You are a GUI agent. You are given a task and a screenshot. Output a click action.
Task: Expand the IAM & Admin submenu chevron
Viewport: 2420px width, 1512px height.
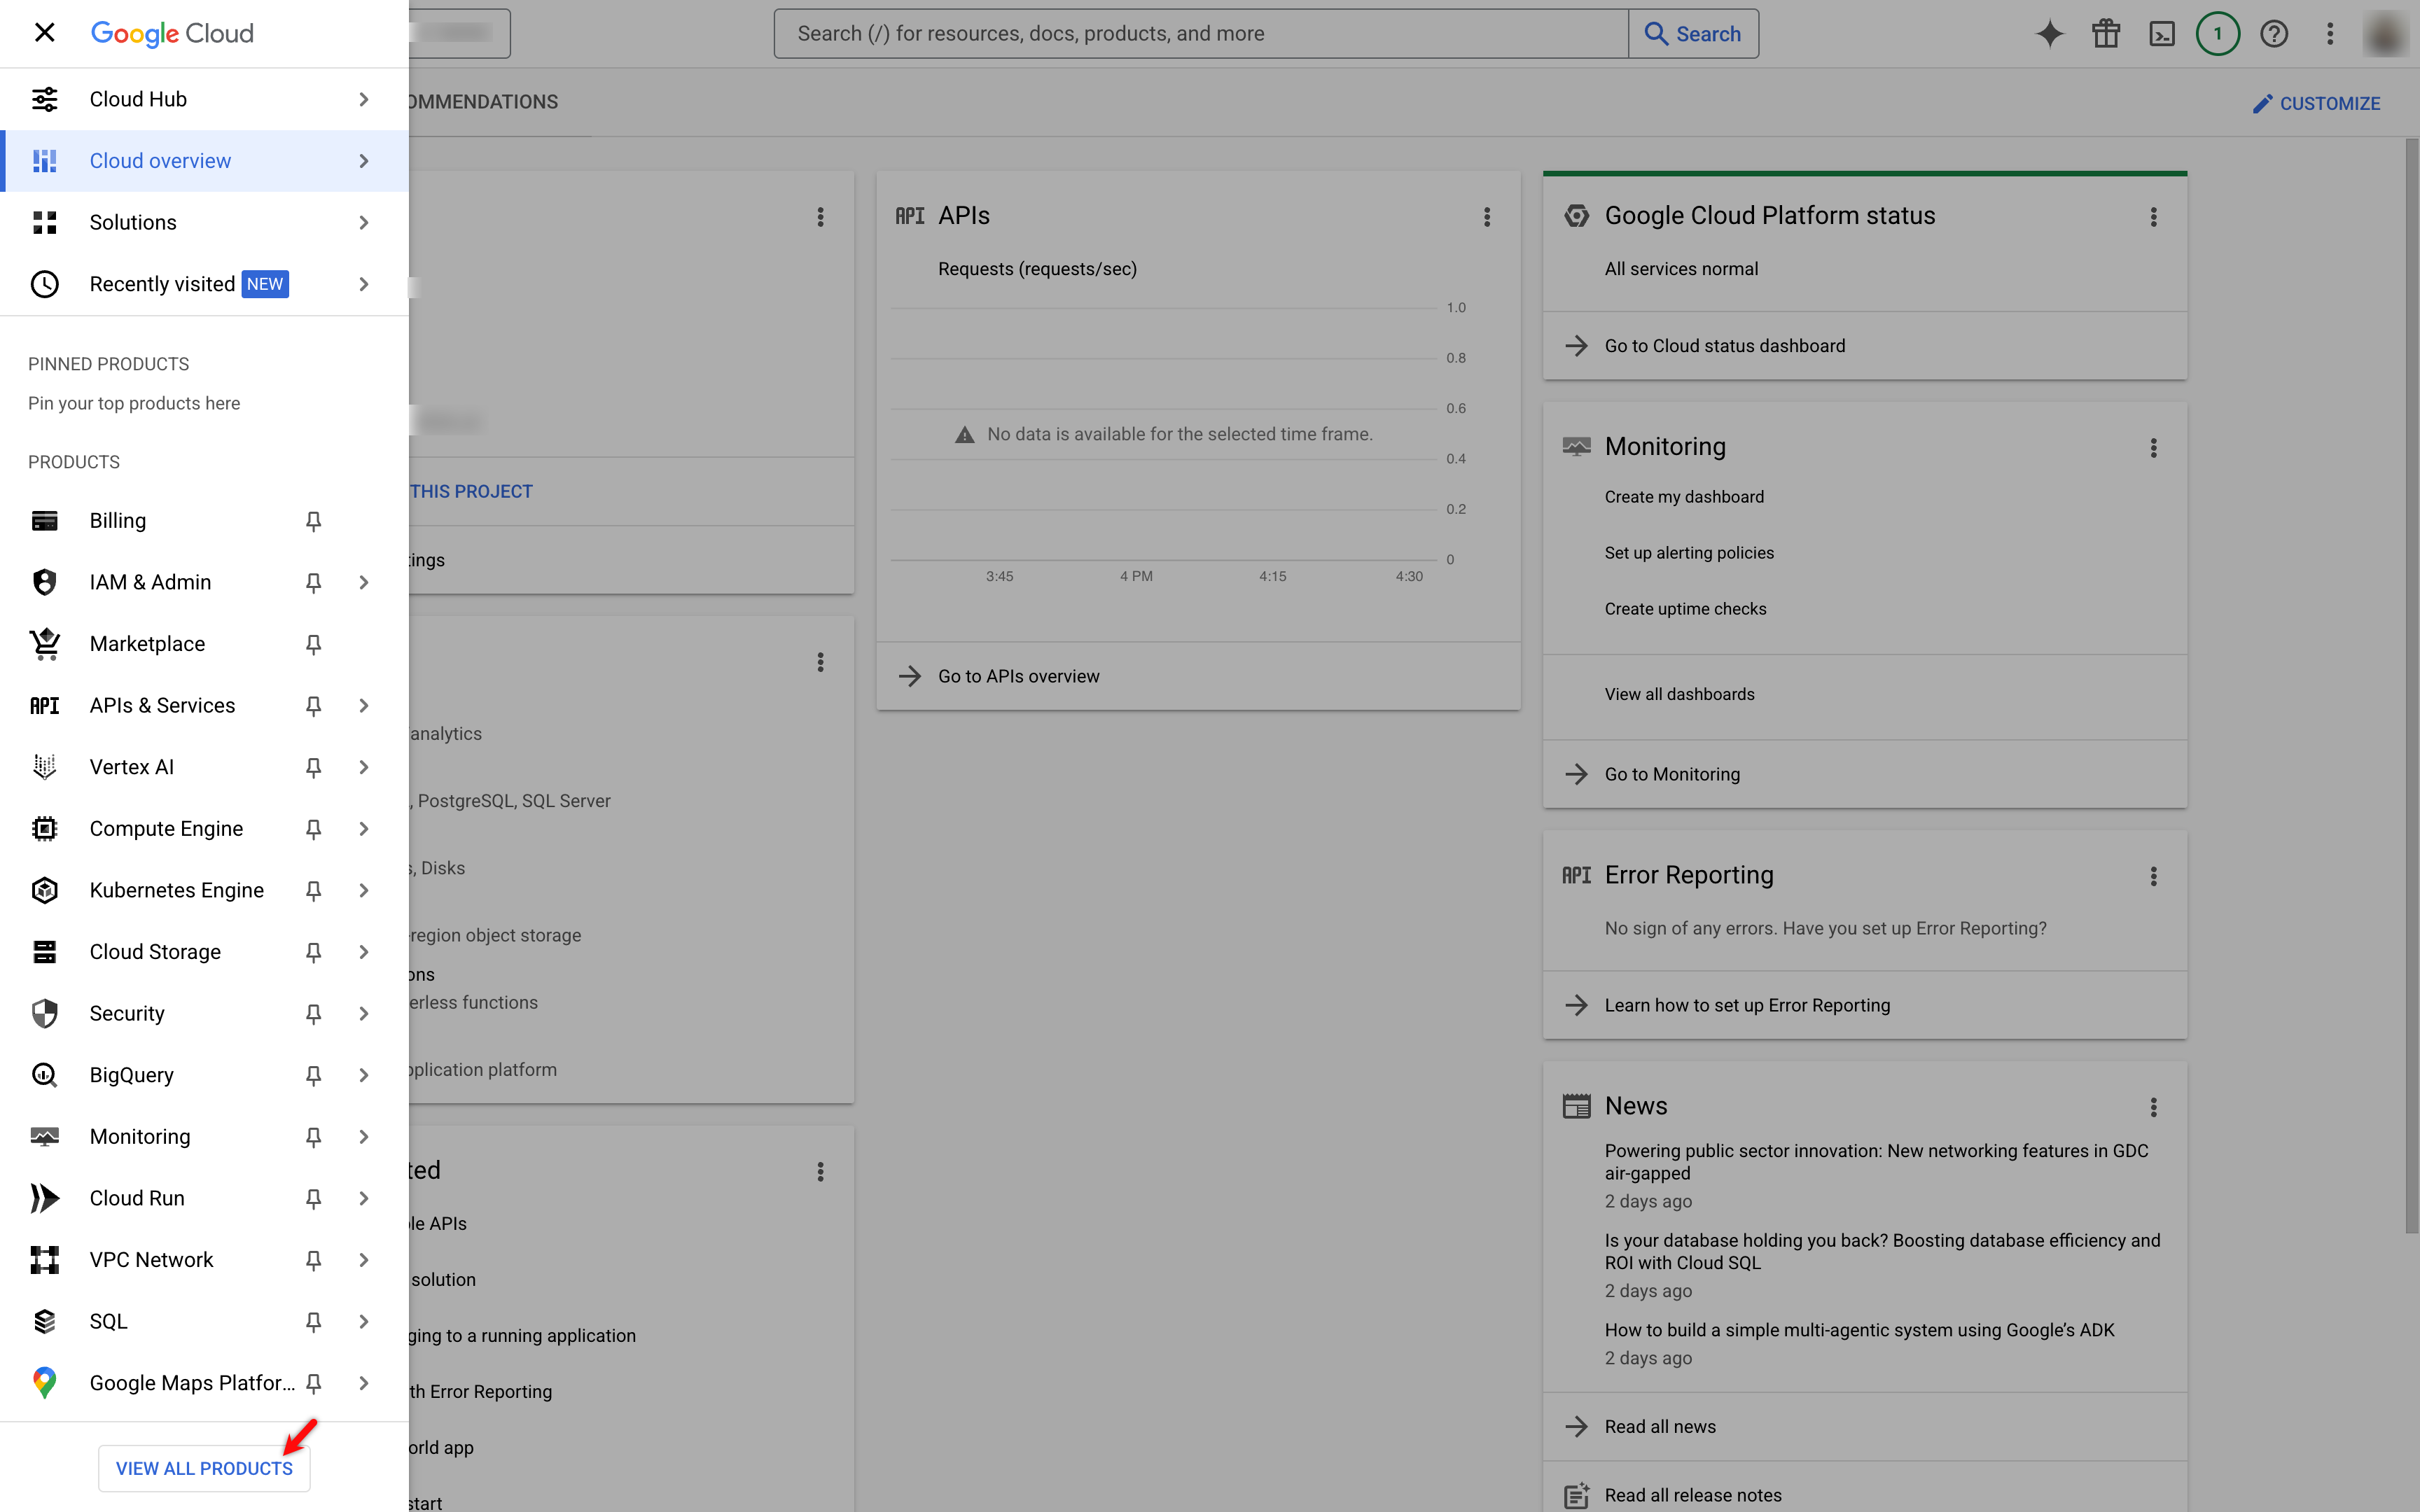tap(364, 583)
